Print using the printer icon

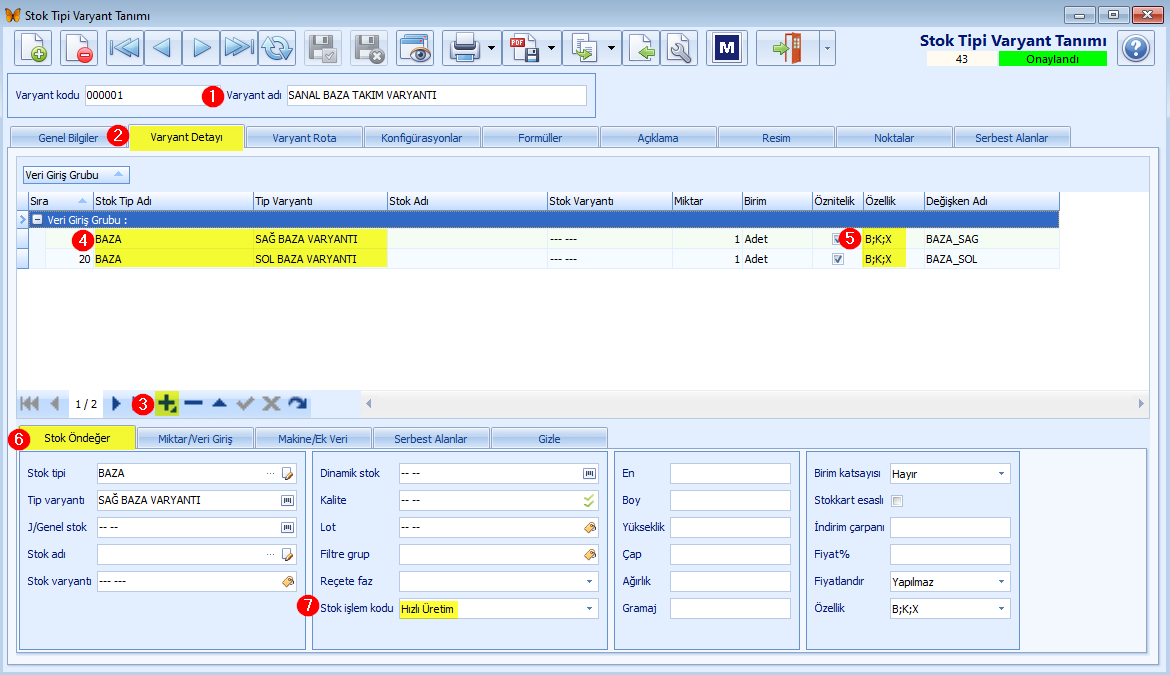(464, 48)
